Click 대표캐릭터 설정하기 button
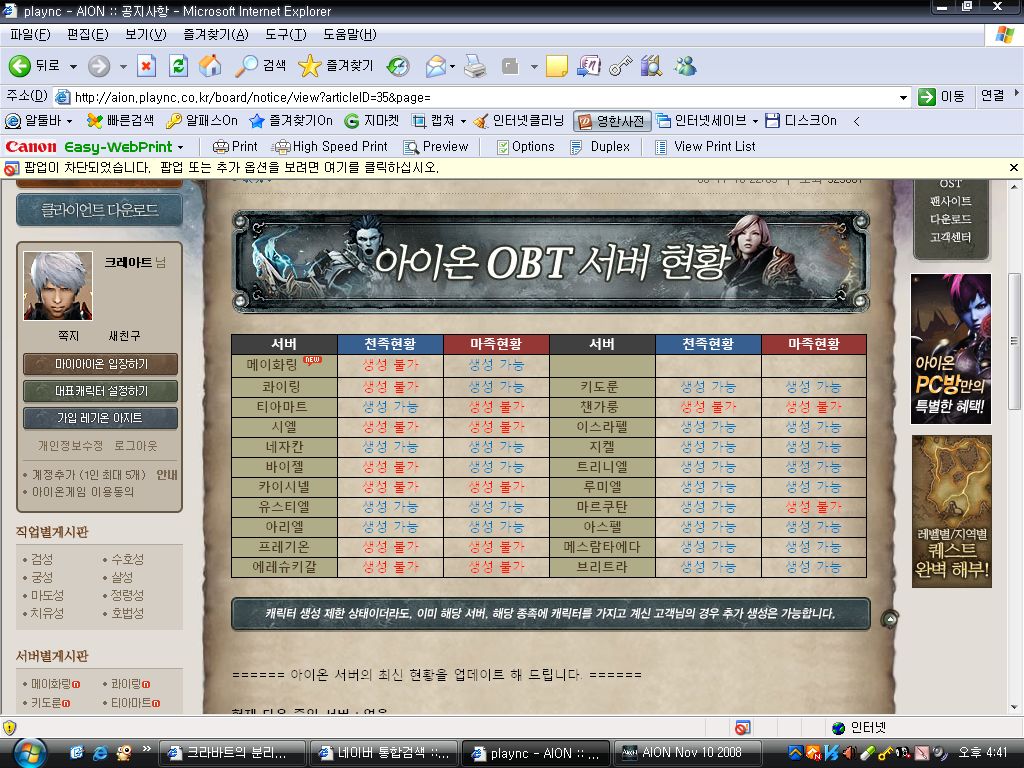Screen dimensions: 1024x768 pos(101,391)
